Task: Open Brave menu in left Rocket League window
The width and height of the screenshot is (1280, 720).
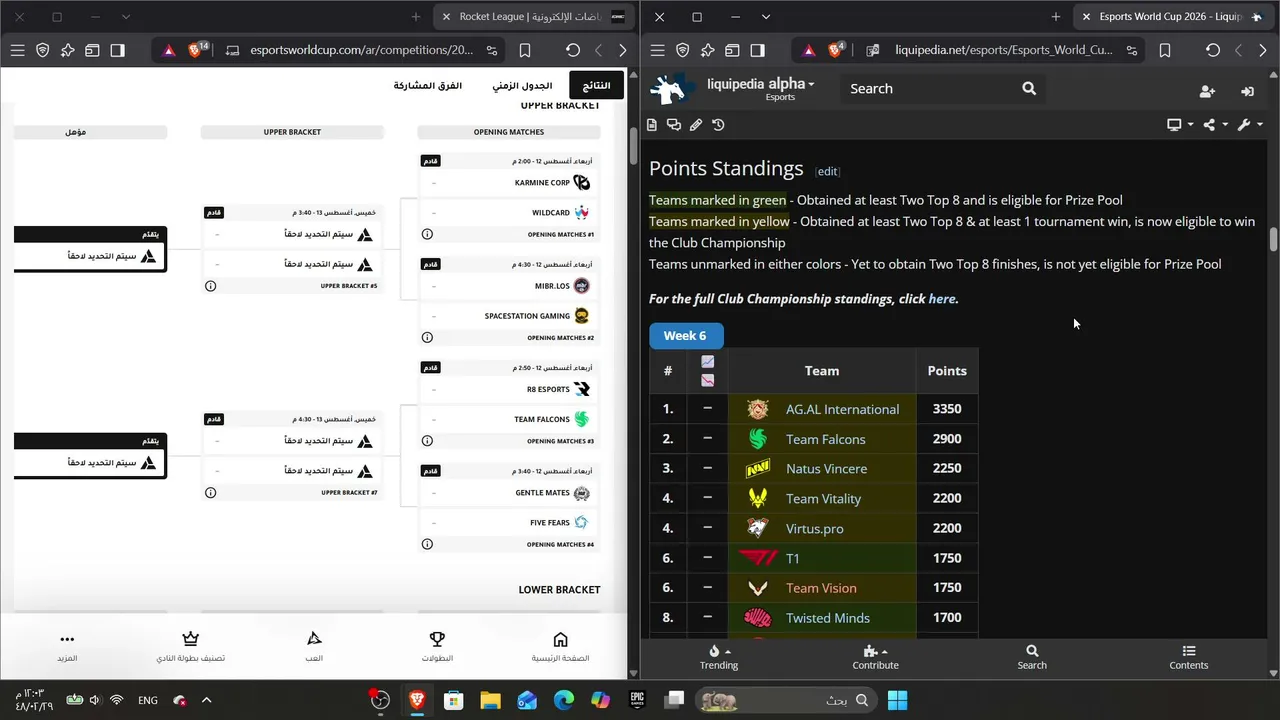Action: click(x=17, y=50)
